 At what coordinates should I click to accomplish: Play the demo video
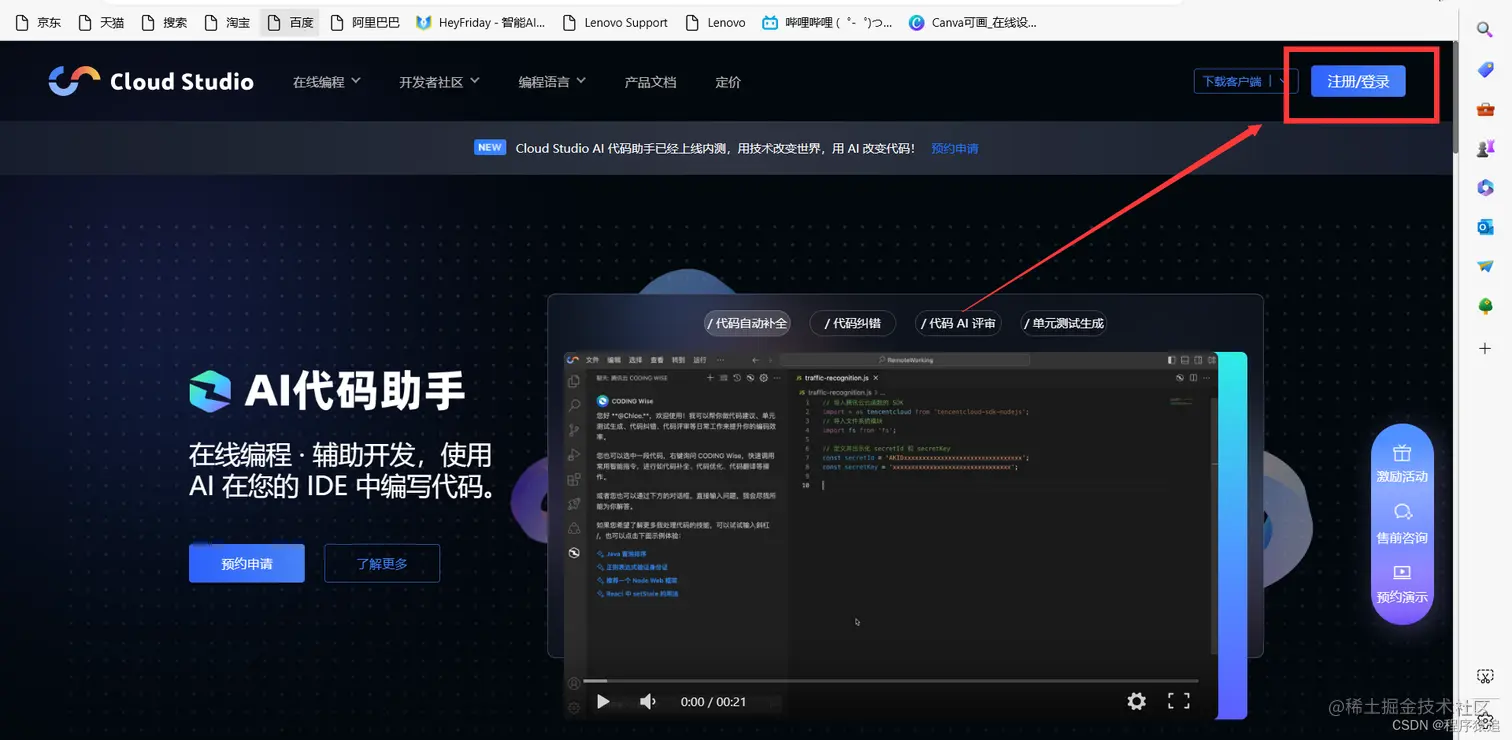point(603,701)
